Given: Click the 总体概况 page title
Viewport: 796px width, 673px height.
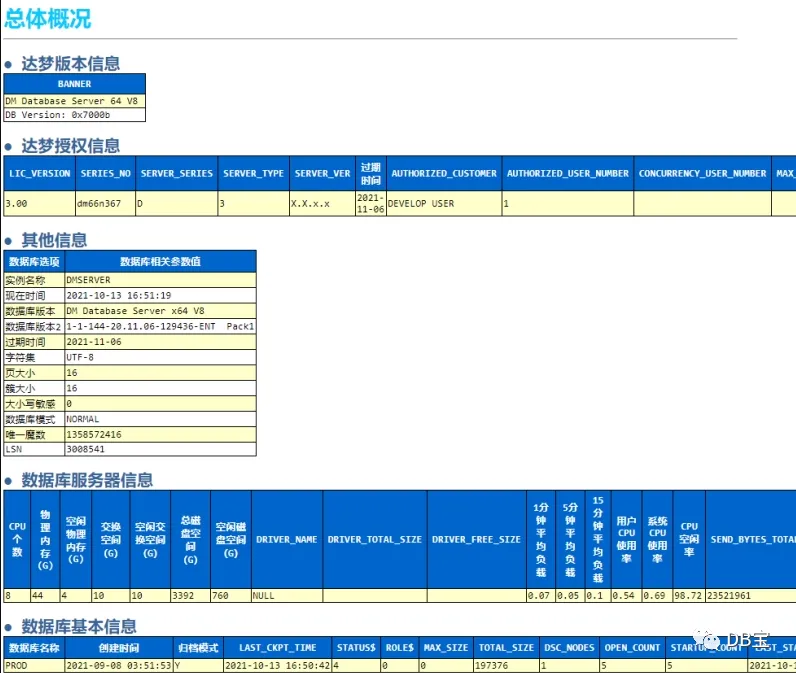Looking at the screenshot, I should click(47, 19).
